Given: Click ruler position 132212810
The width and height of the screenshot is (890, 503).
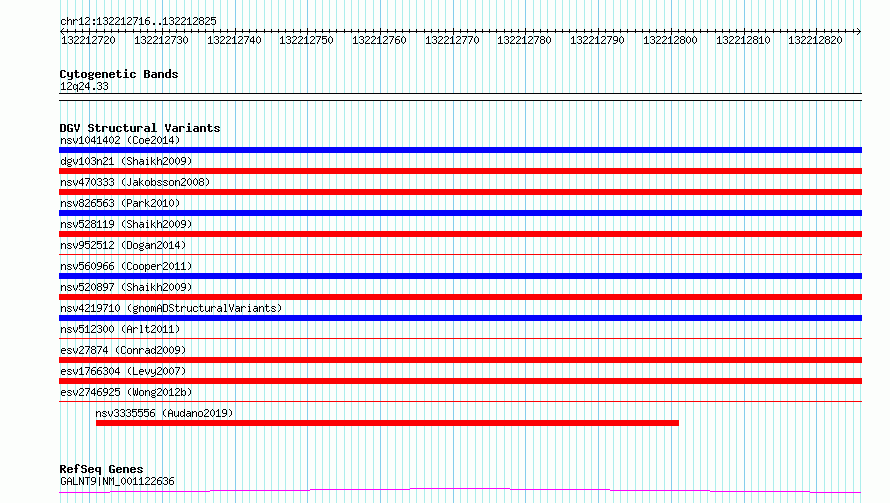Looking at the screenshot, I should point(744,40).
